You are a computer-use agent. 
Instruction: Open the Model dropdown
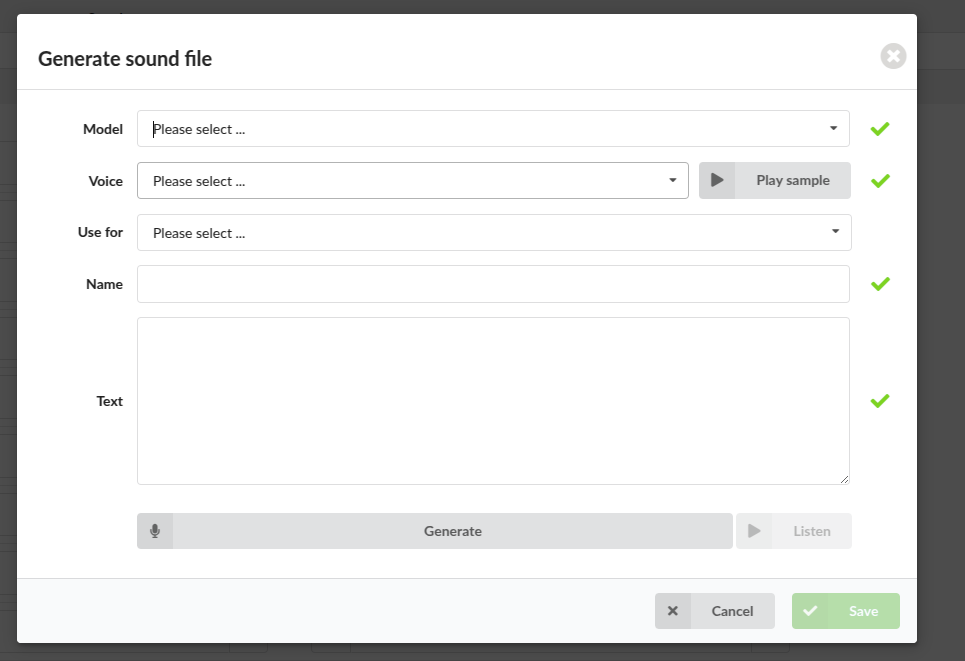pyautogui.click(x=493, y=129)
